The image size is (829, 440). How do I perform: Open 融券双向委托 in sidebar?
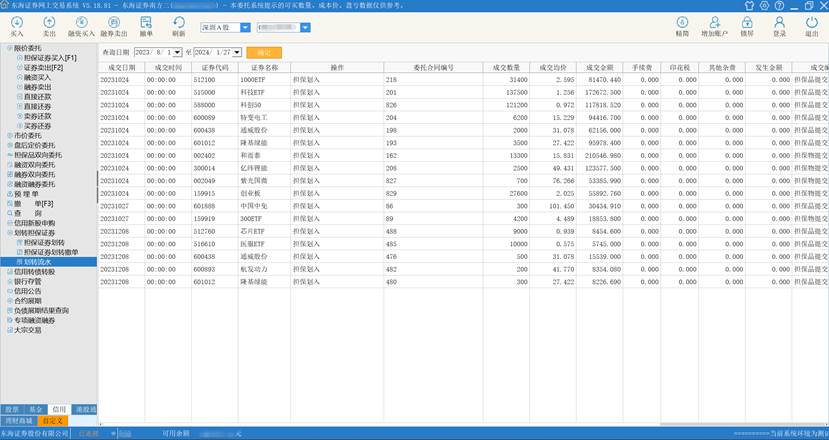point(35,174)
